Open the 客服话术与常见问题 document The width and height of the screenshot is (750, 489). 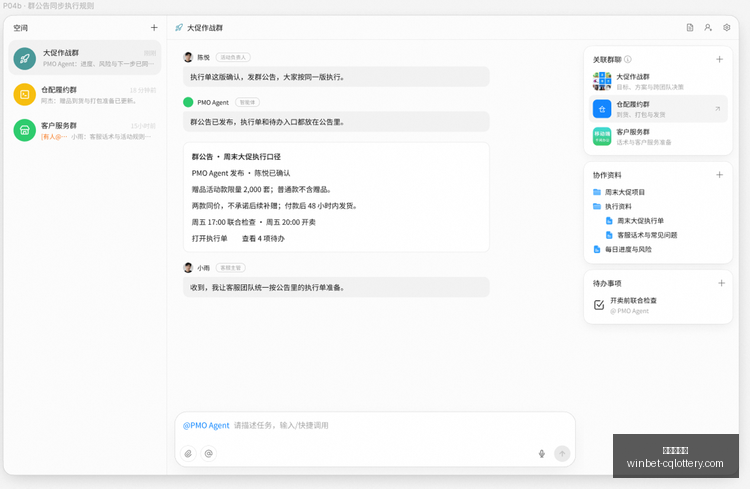point(641,235)
